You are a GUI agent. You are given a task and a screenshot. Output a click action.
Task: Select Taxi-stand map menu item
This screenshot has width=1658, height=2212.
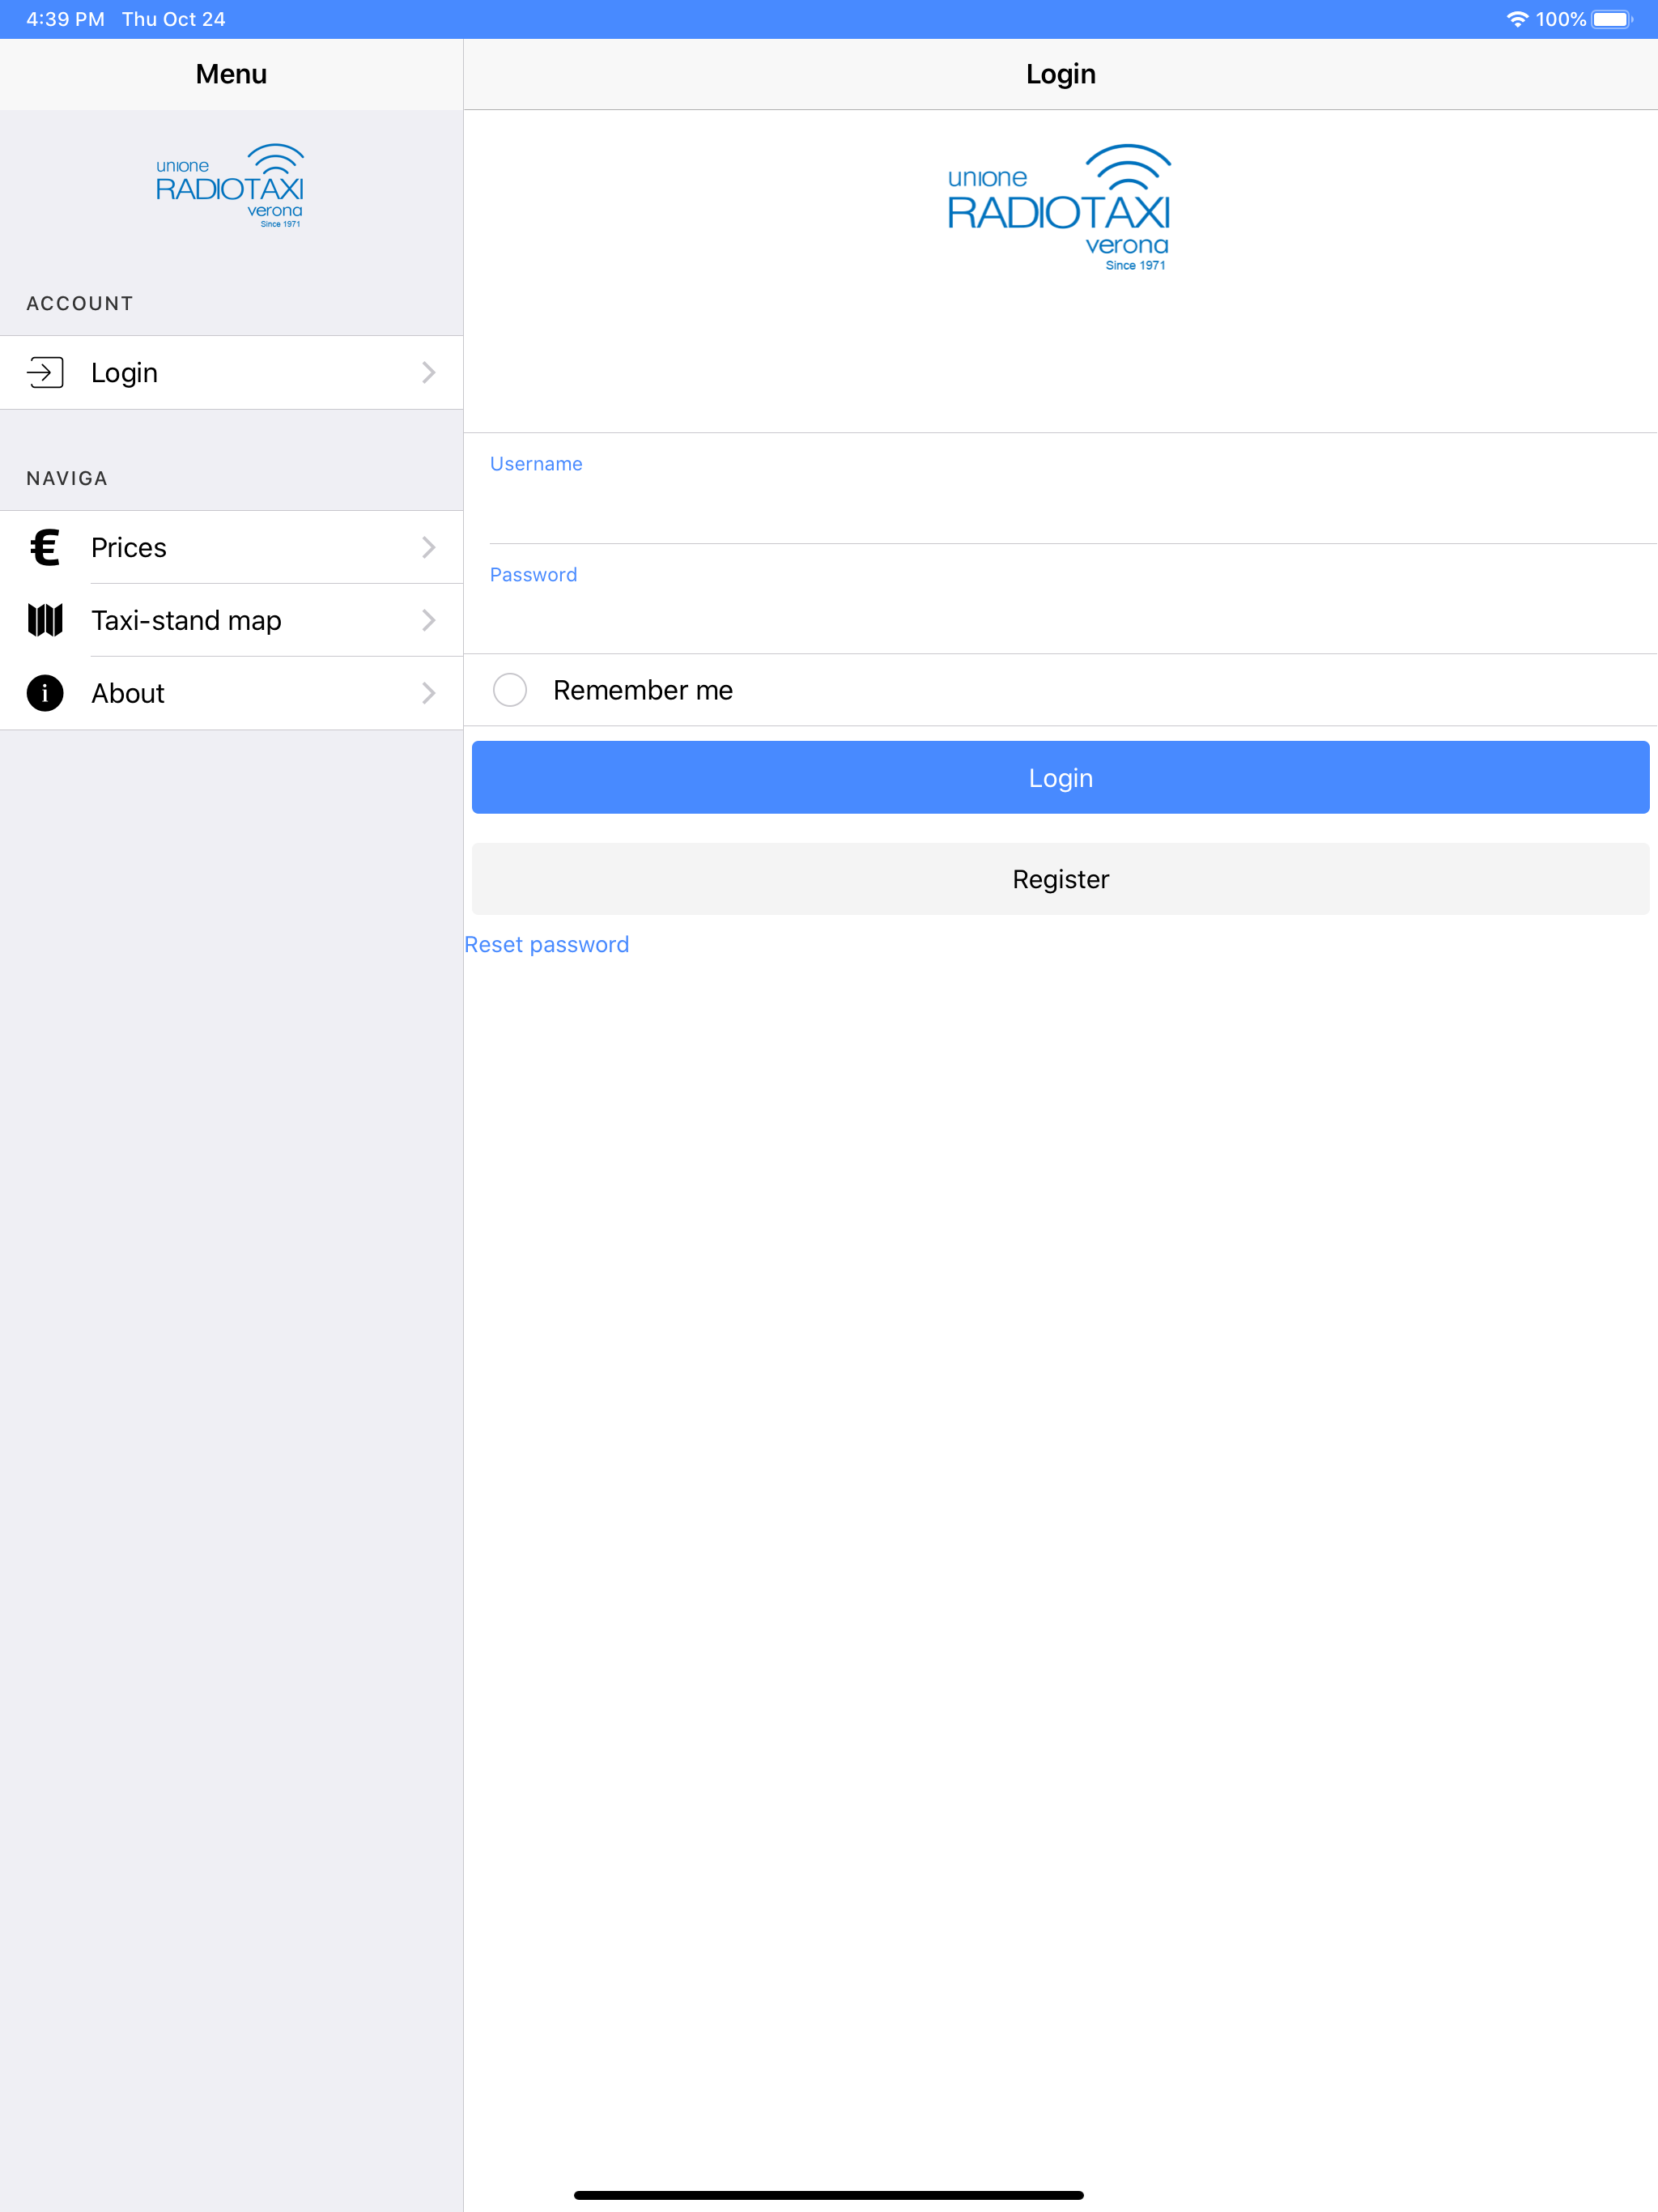click(x=231, y=620)
